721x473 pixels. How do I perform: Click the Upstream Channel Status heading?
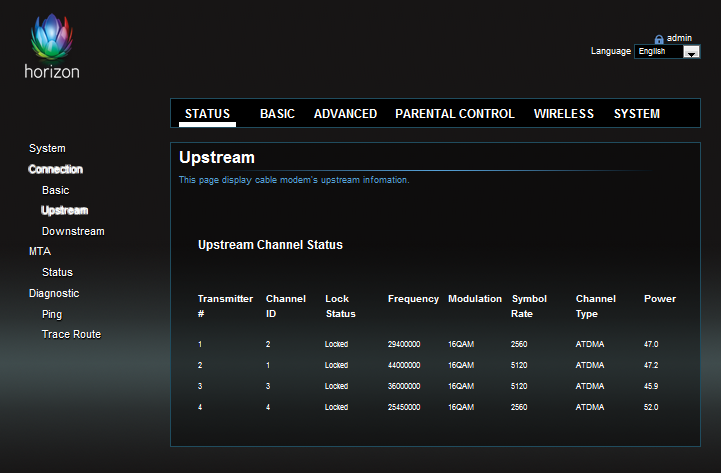pos(270,245)
